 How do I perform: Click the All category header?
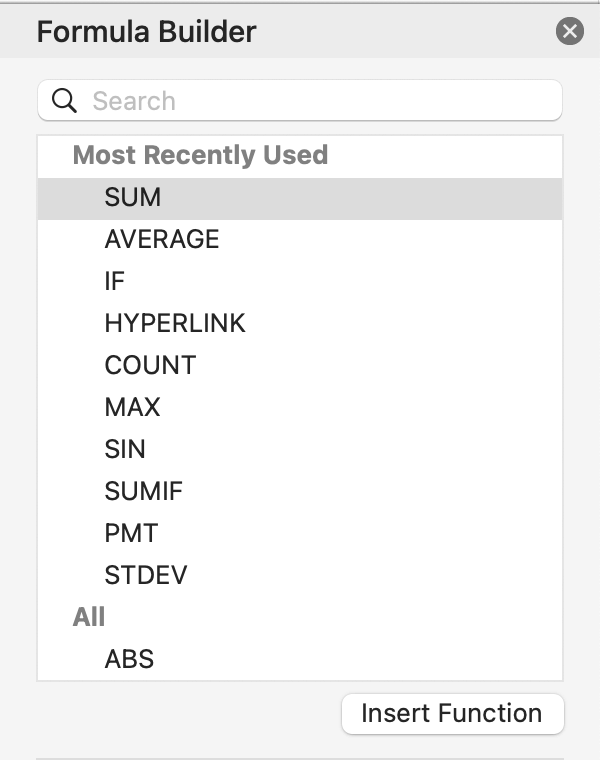click(x=88, y=617)
